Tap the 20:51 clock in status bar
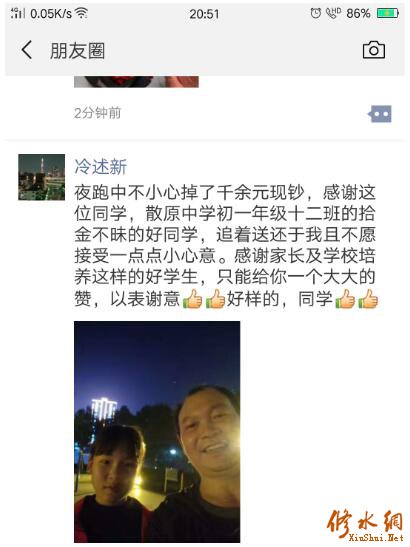The width and height of the screenshot is (410, 547). point(204,14)
